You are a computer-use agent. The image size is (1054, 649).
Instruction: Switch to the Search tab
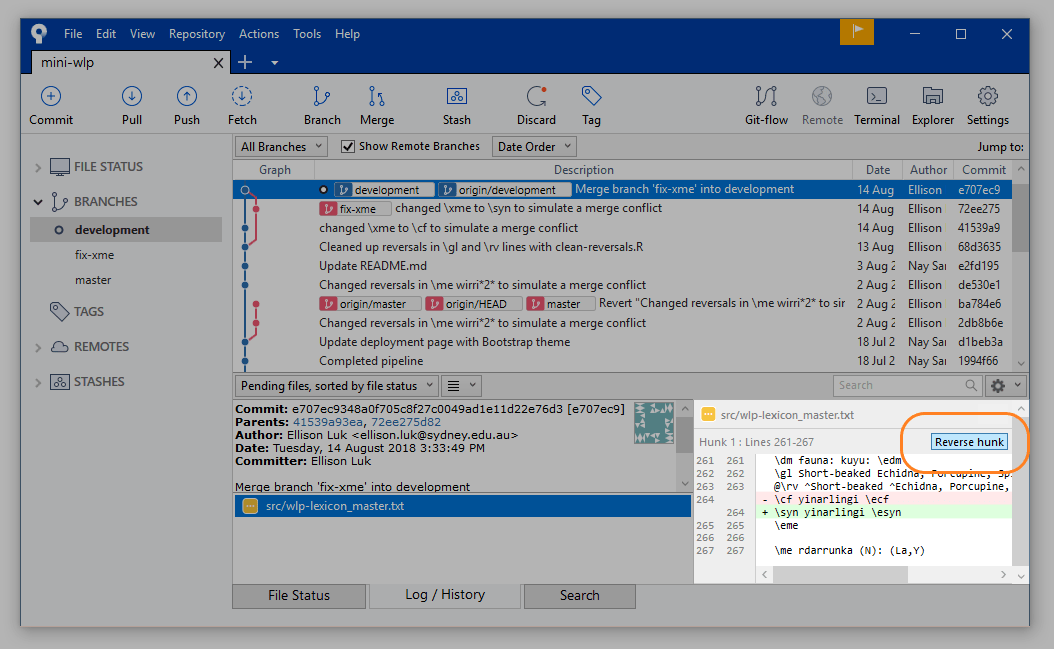tap(579, 596)
